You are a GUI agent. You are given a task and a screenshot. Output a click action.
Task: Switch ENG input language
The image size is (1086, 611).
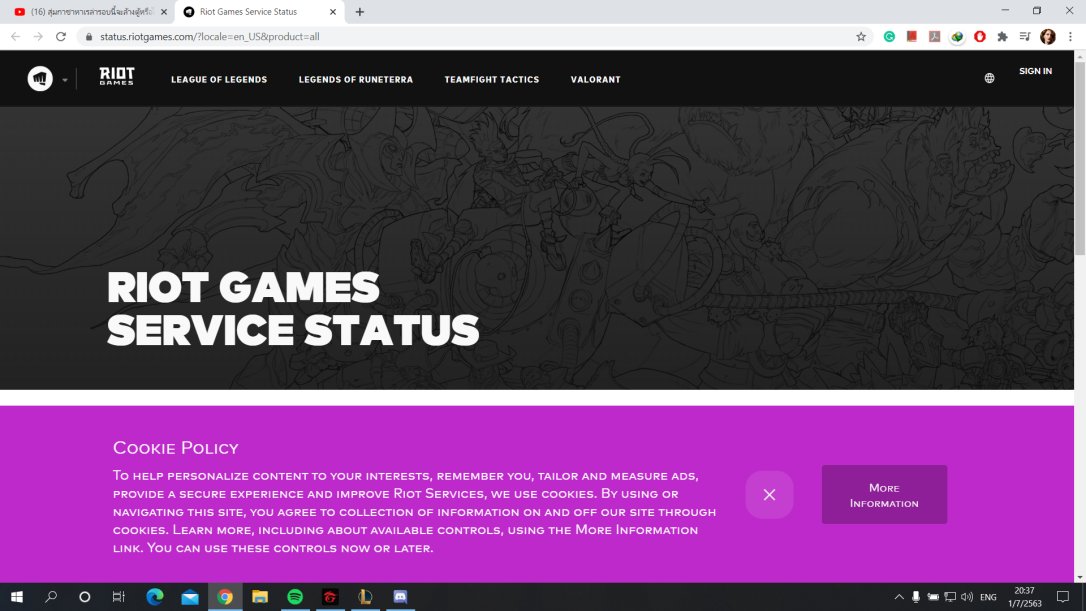[x=988, y=596]
